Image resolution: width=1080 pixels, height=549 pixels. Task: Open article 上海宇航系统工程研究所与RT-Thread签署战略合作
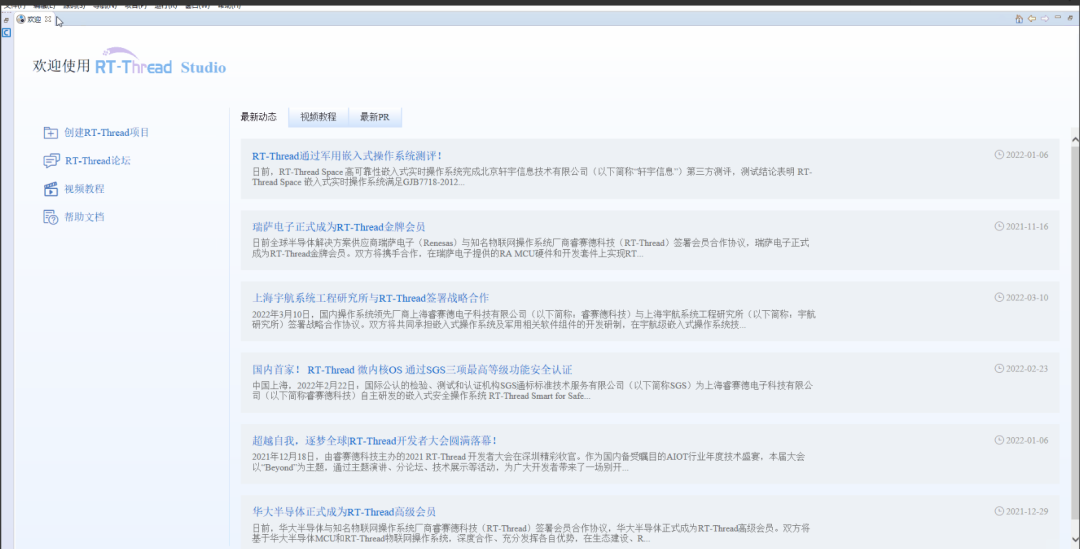[370, 298]
